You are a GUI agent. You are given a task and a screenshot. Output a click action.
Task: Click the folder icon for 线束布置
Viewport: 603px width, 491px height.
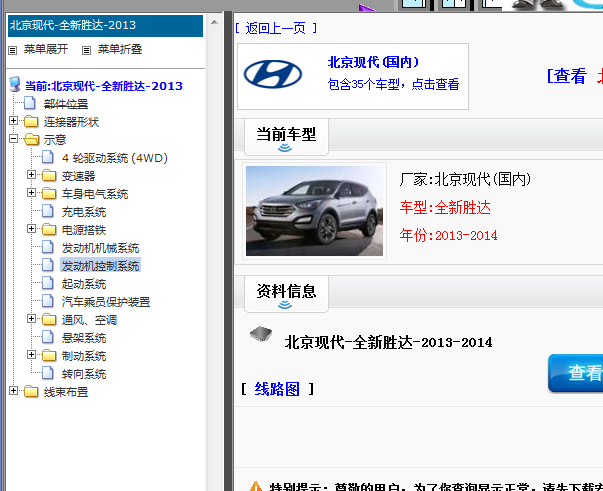pyautogui.click(x=31, y=392)
